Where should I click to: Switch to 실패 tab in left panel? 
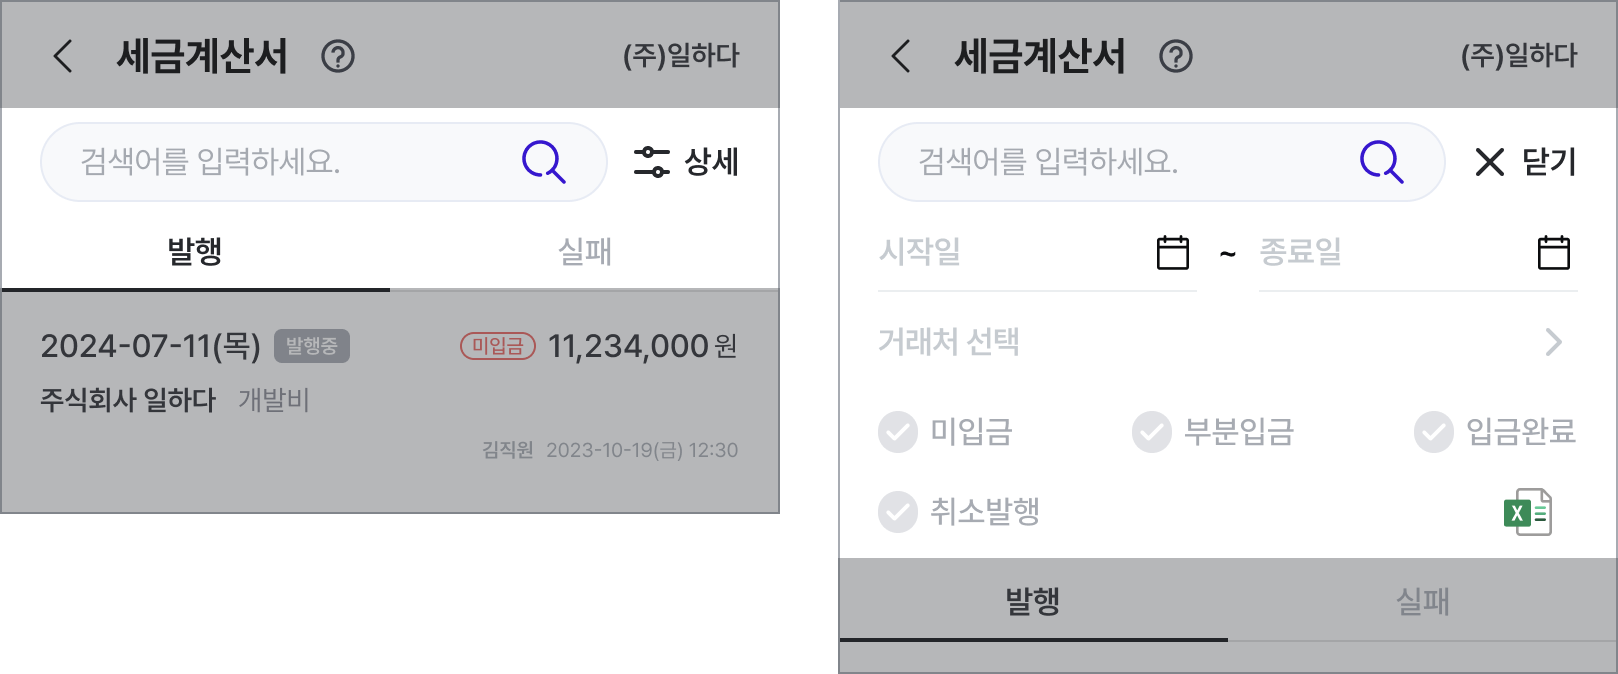coord(585,251)
